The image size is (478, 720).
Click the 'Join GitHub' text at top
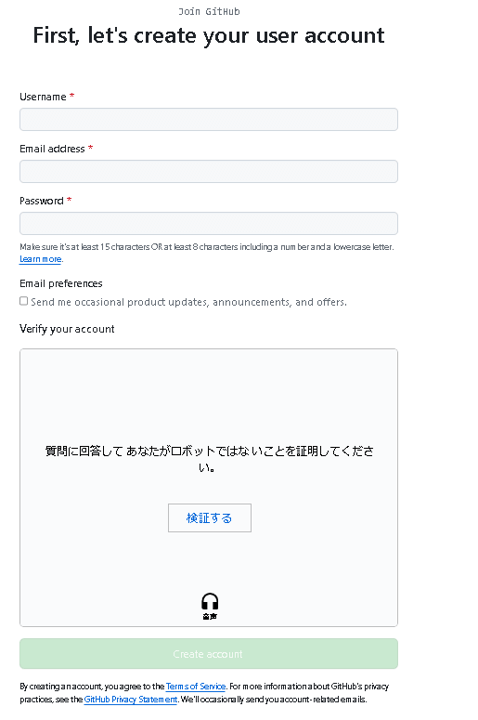pyautogui.click(x=209, y=11)
